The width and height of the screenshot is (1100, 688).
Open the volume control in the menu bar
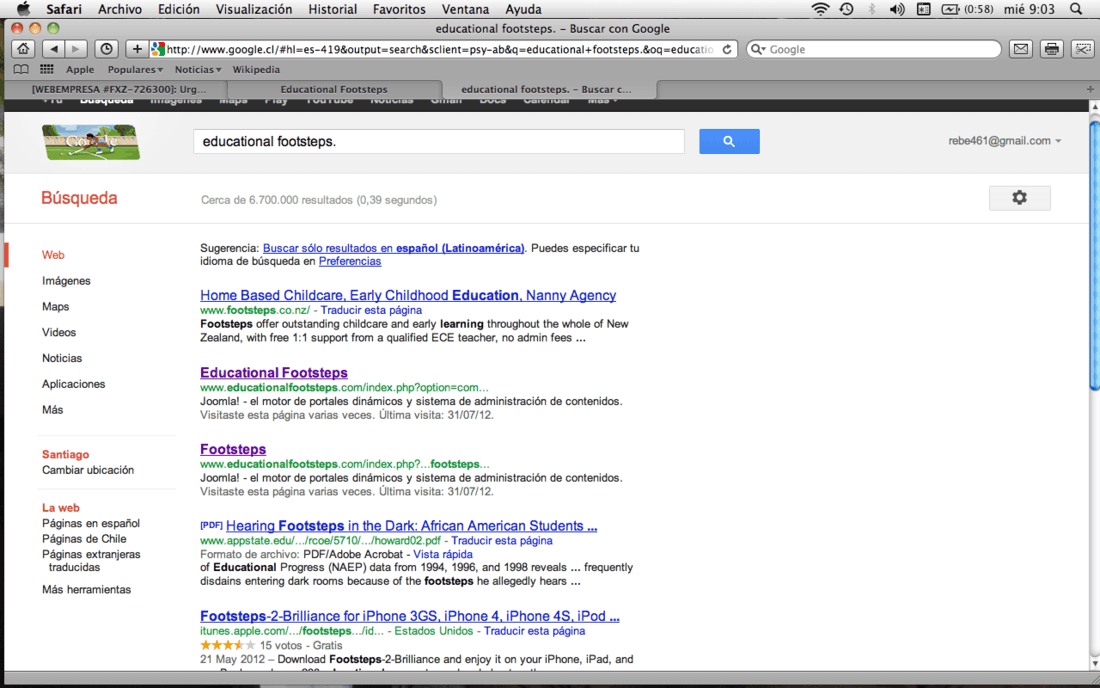coord(897,9)
